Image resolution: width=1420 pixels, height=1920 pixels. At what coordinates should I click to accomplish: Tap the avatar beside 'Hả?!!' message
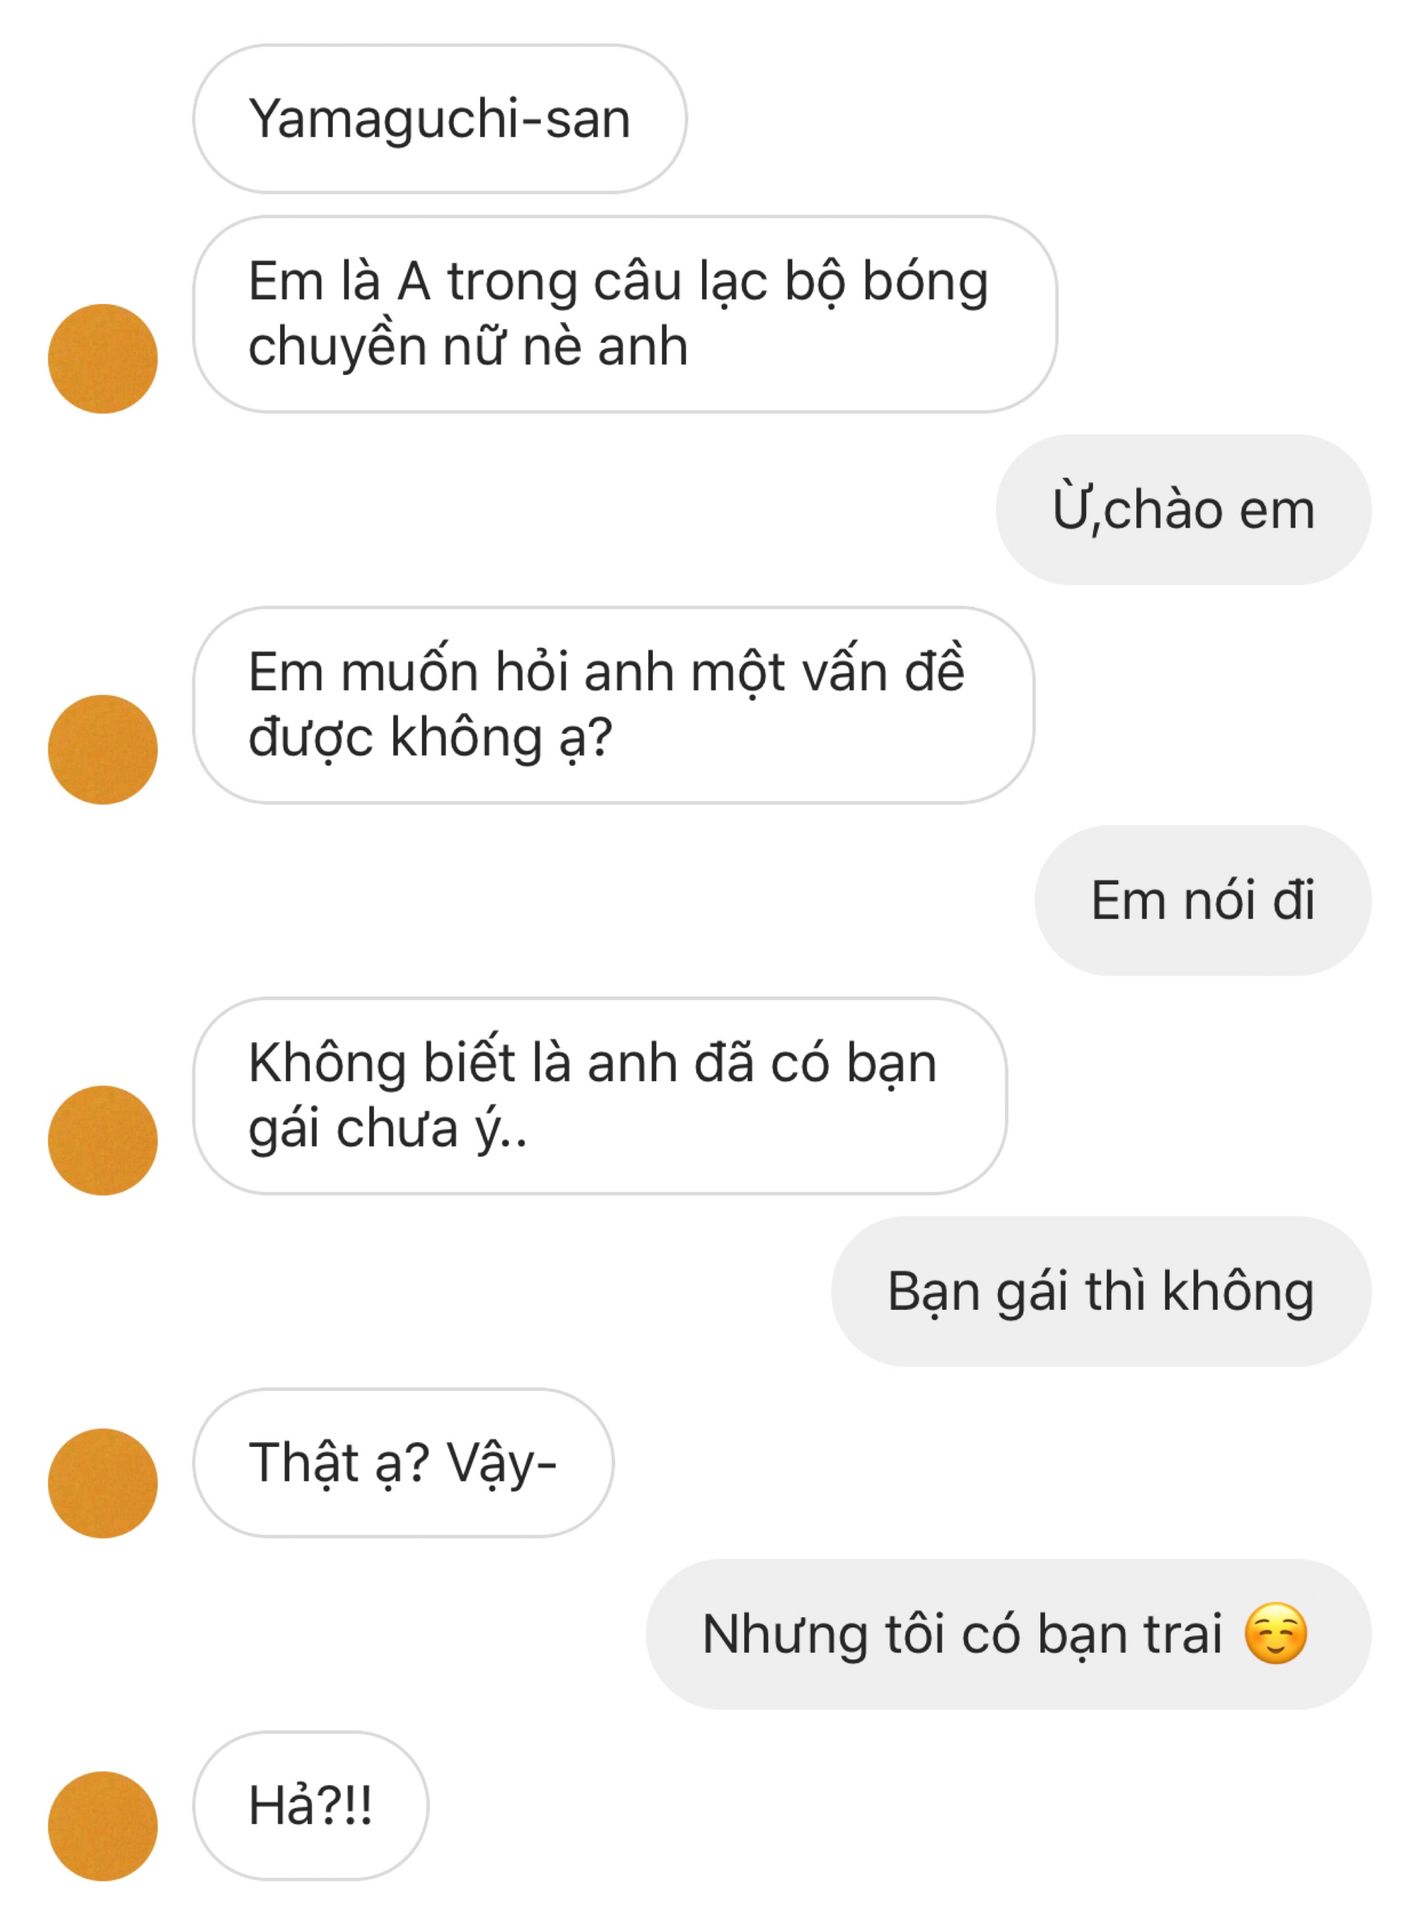103,1826
